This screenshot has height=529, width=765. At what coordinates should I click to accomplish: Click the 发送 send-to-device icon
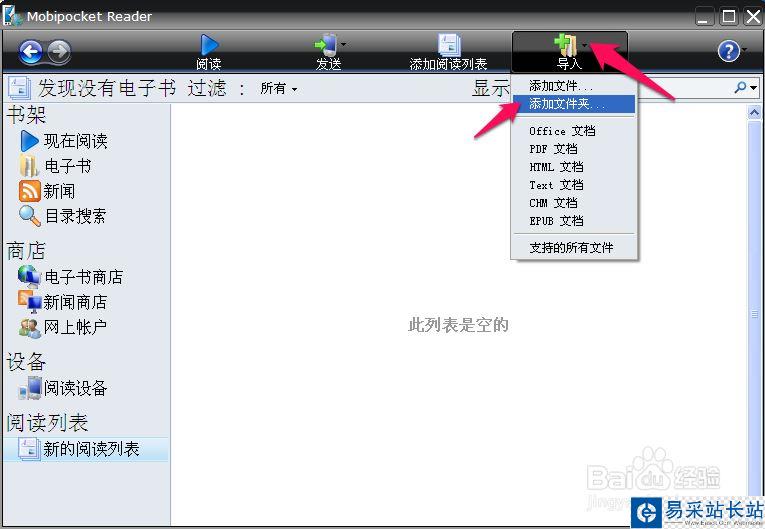[x=326, y=44]
